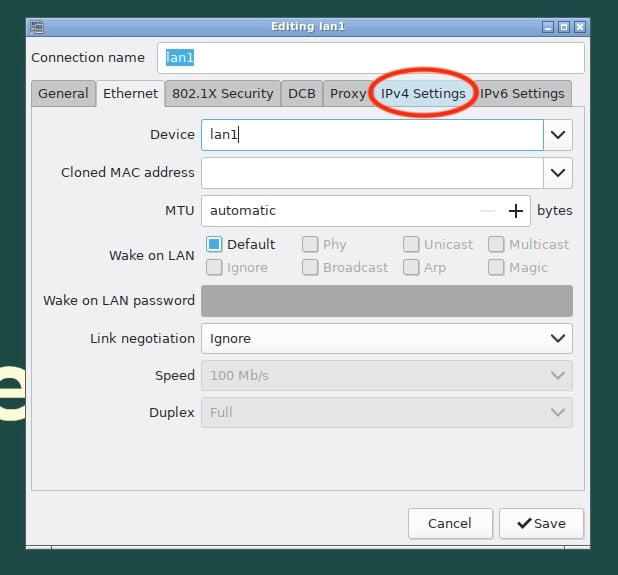The image size is (618, 575).
Task: Click the MTU plus increment button
Action: tap(516, 211)
